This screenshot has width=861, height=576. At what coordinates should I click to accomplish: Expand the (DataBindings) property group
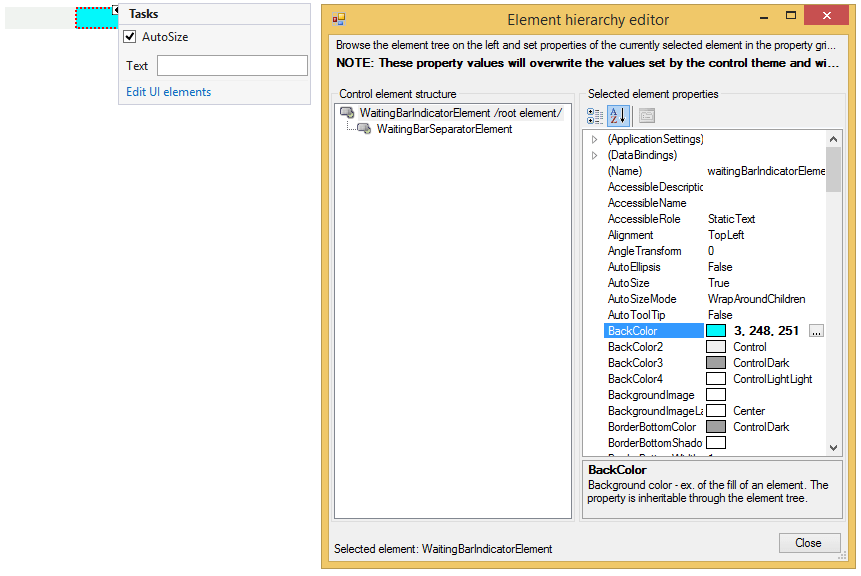pyautogui.click(x=594, y=155)
